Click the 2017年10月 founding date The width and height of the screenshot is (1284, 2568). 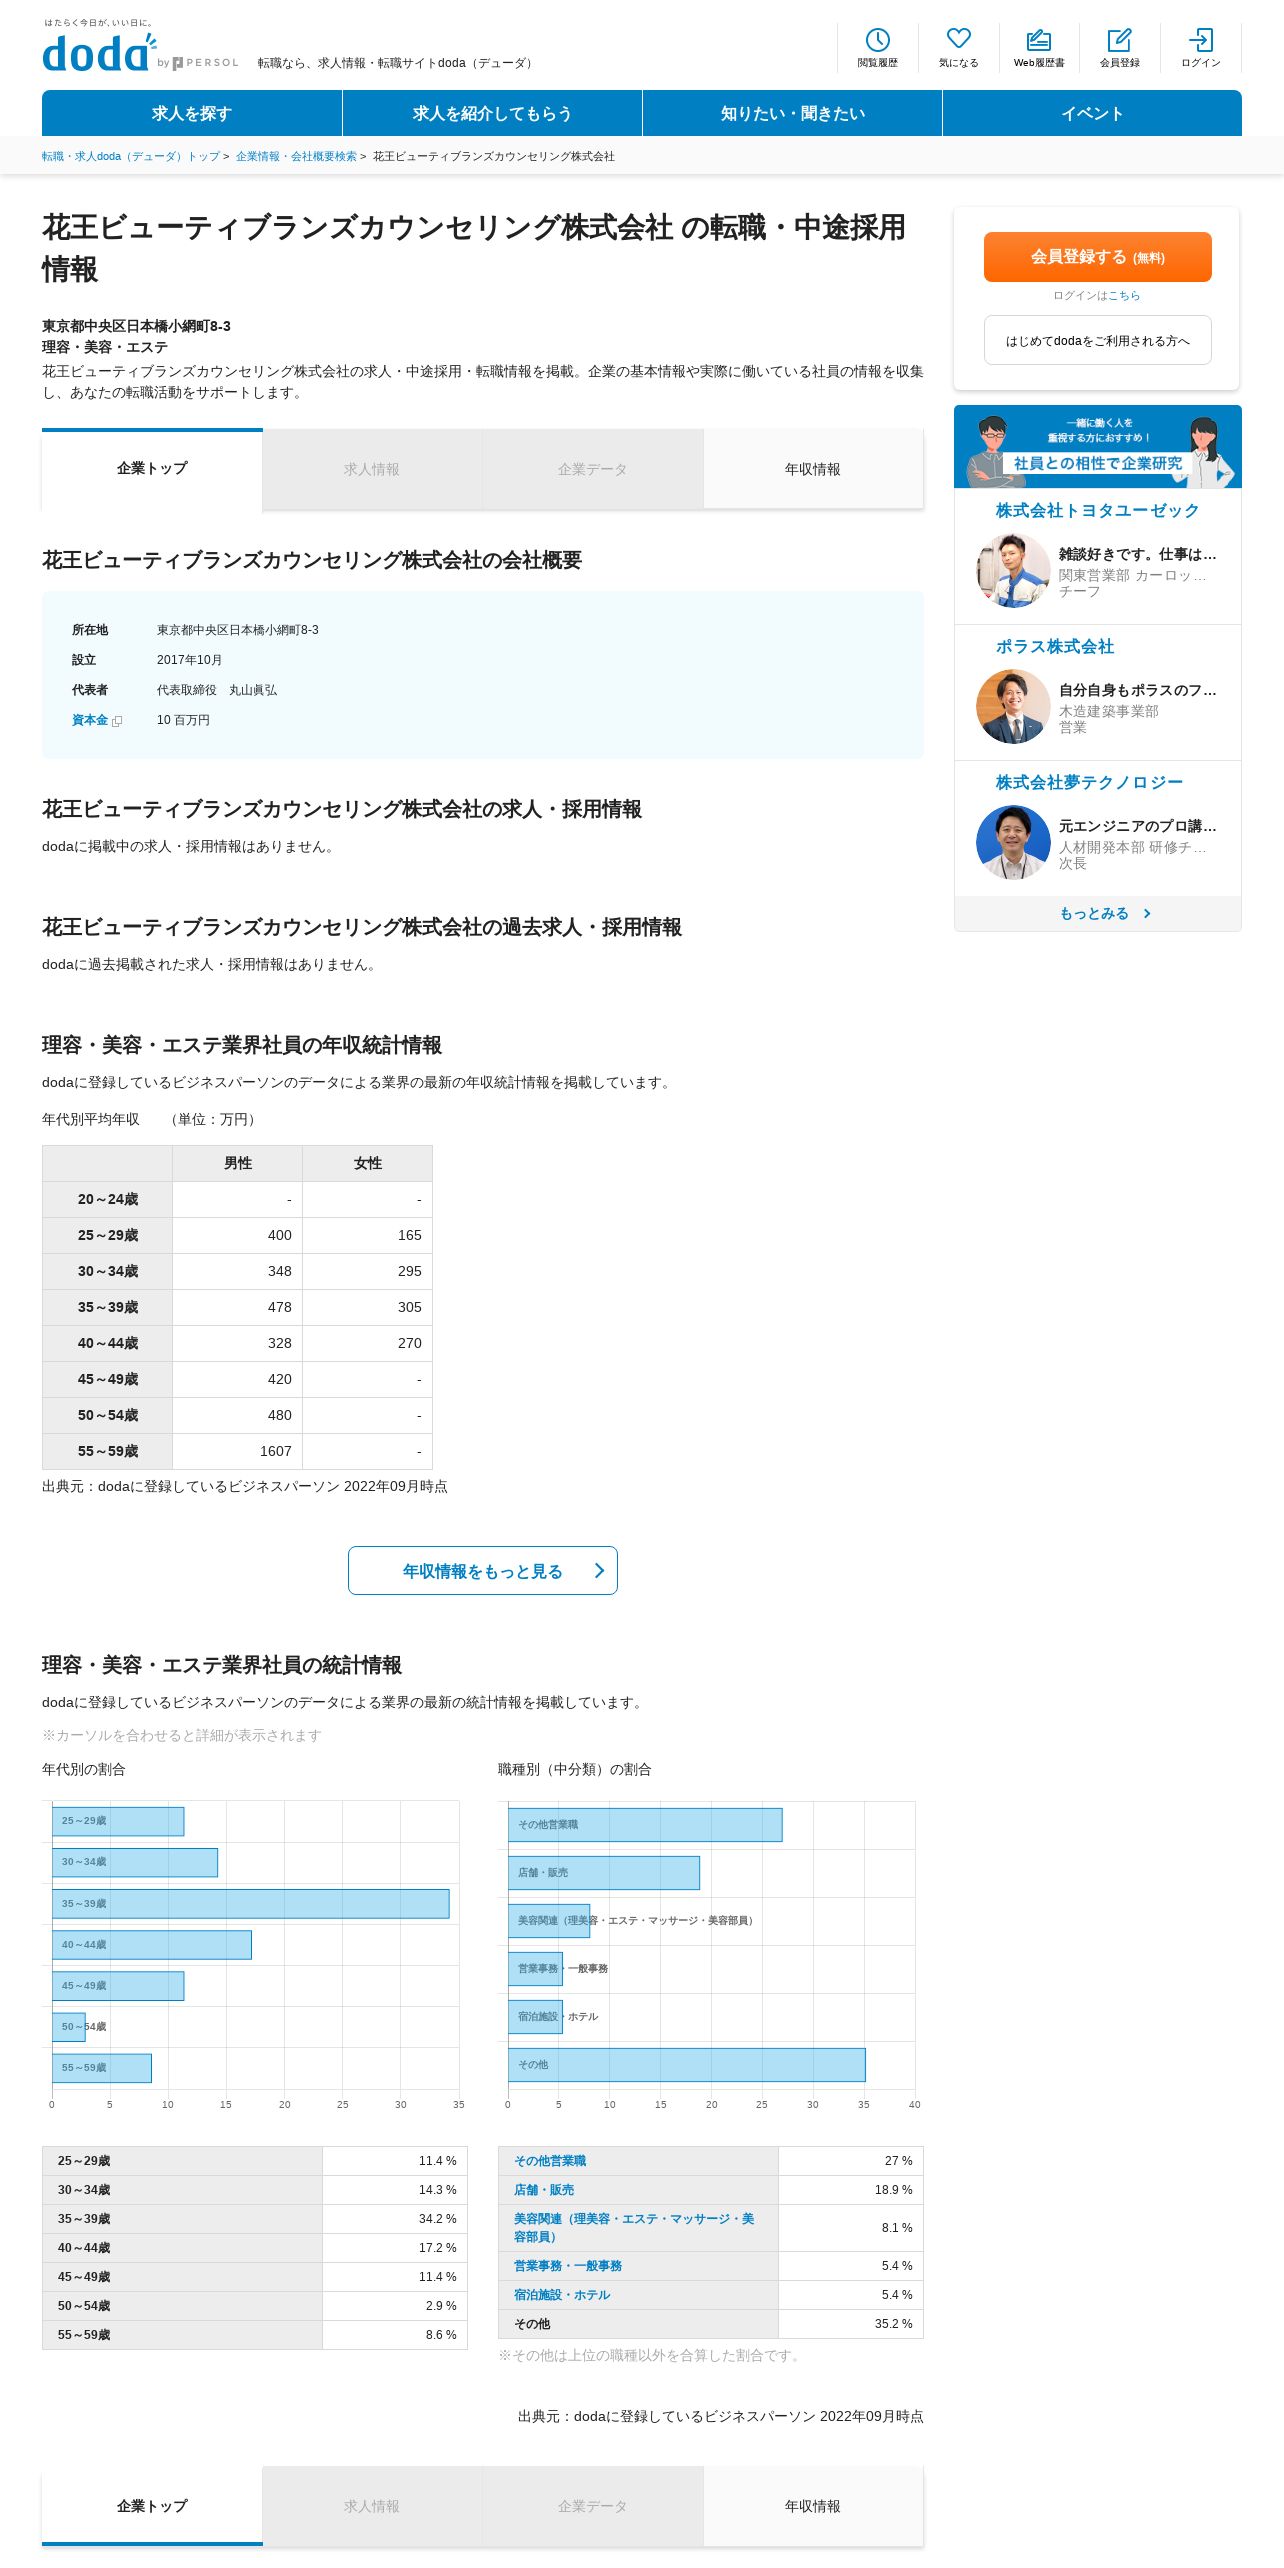pyautogui.click(x=189, y=660)
